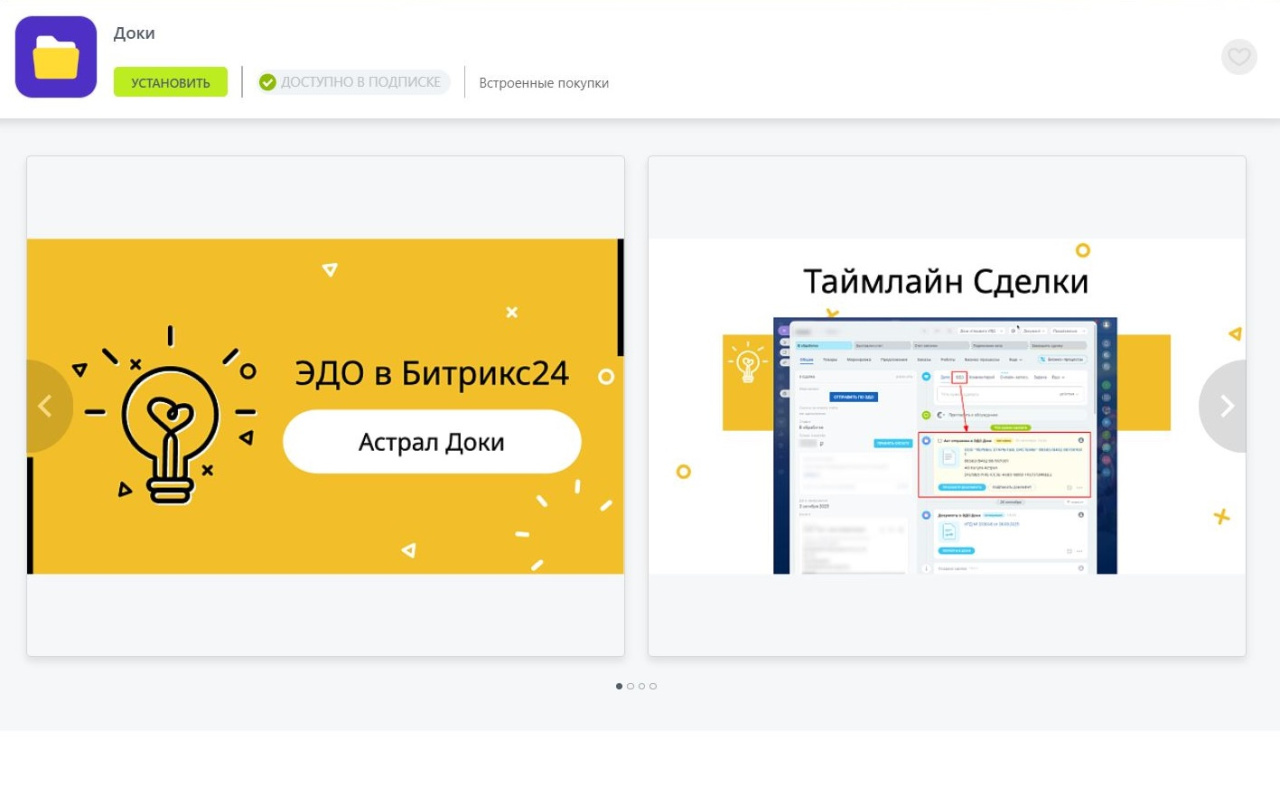Add app to favorites with heart icon
1280x787 pixels.
point(1238,57)
